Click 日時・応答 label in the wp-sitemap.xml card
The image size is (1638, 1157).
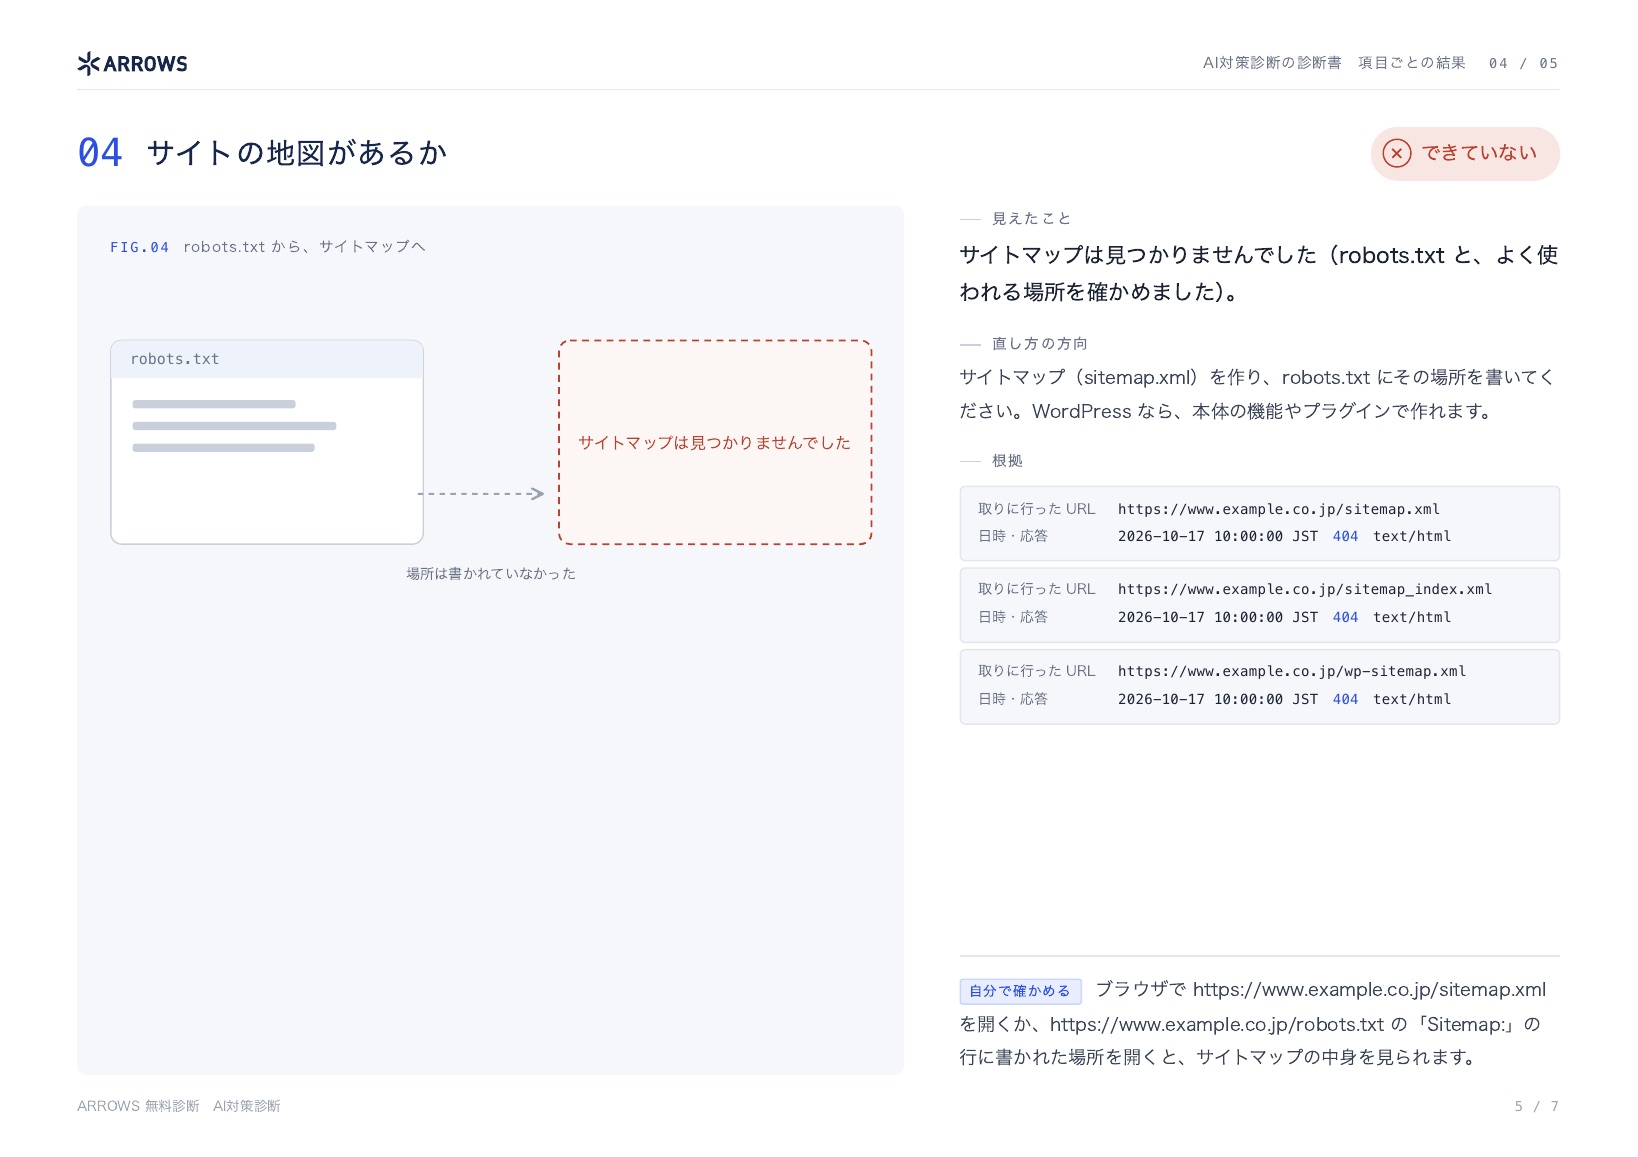(x=1013, y=699)
